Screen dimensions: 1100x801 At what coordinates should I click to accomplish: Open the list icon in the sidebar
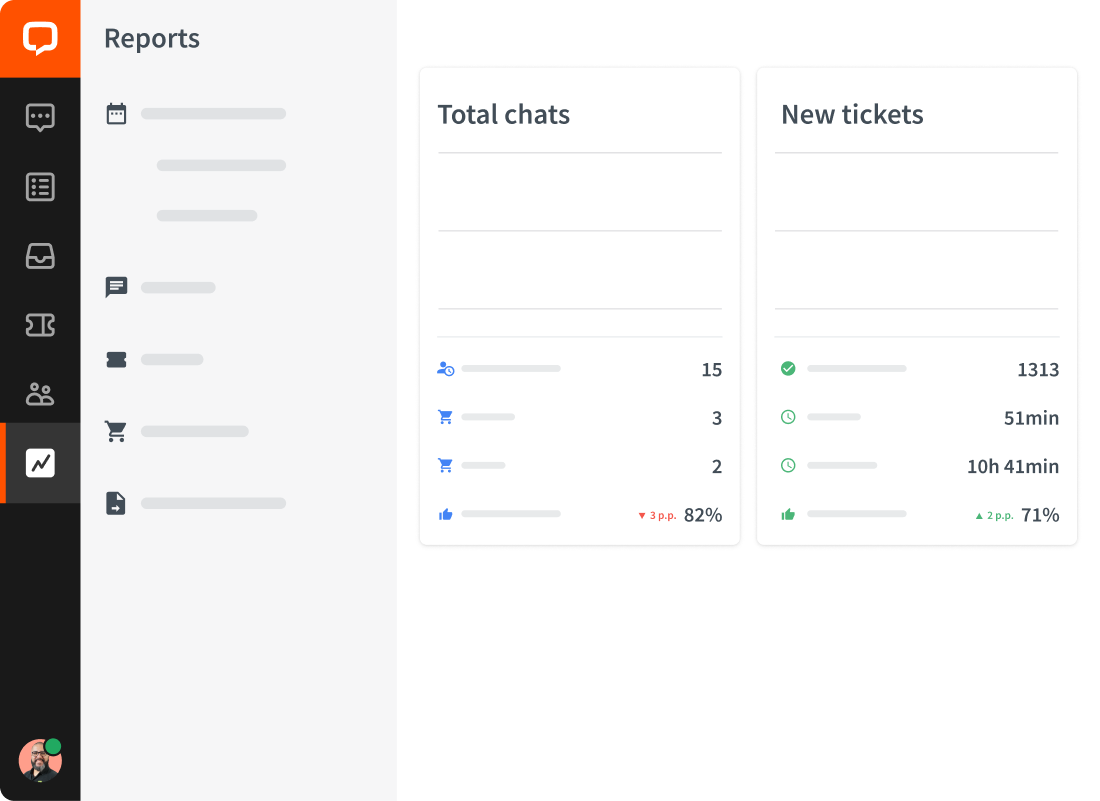pyautogui.click(x=40, y=187)
